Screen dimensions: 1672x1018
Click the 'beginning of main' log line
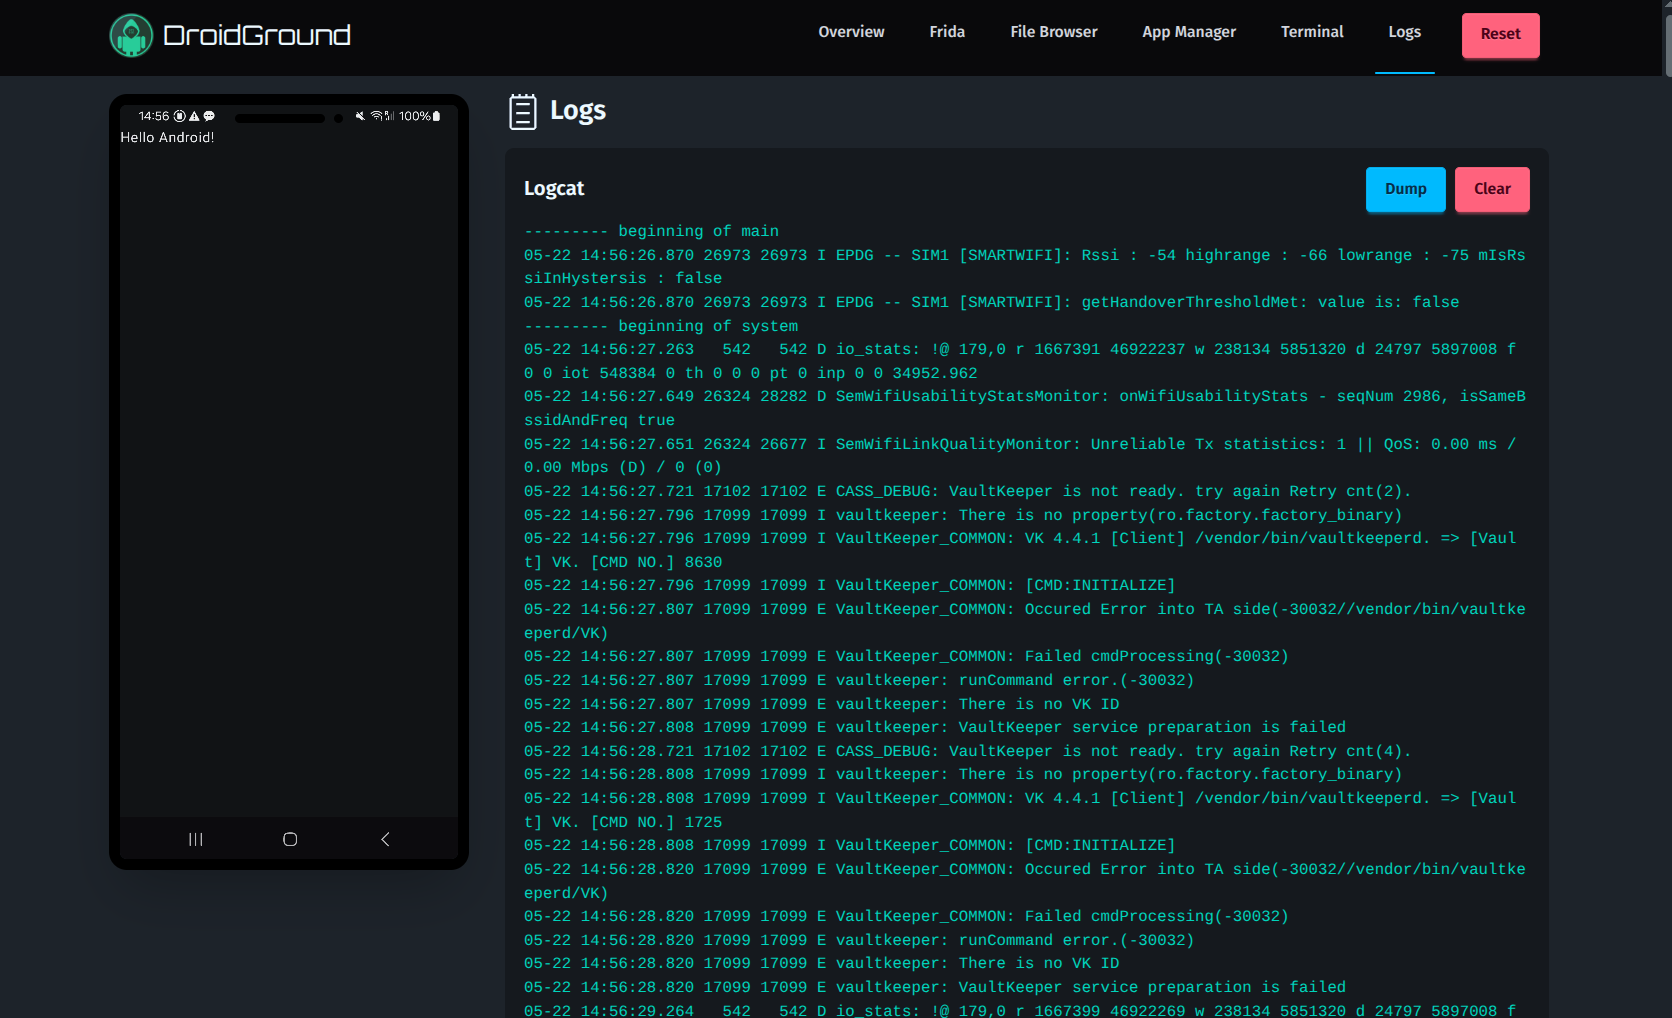651,231
